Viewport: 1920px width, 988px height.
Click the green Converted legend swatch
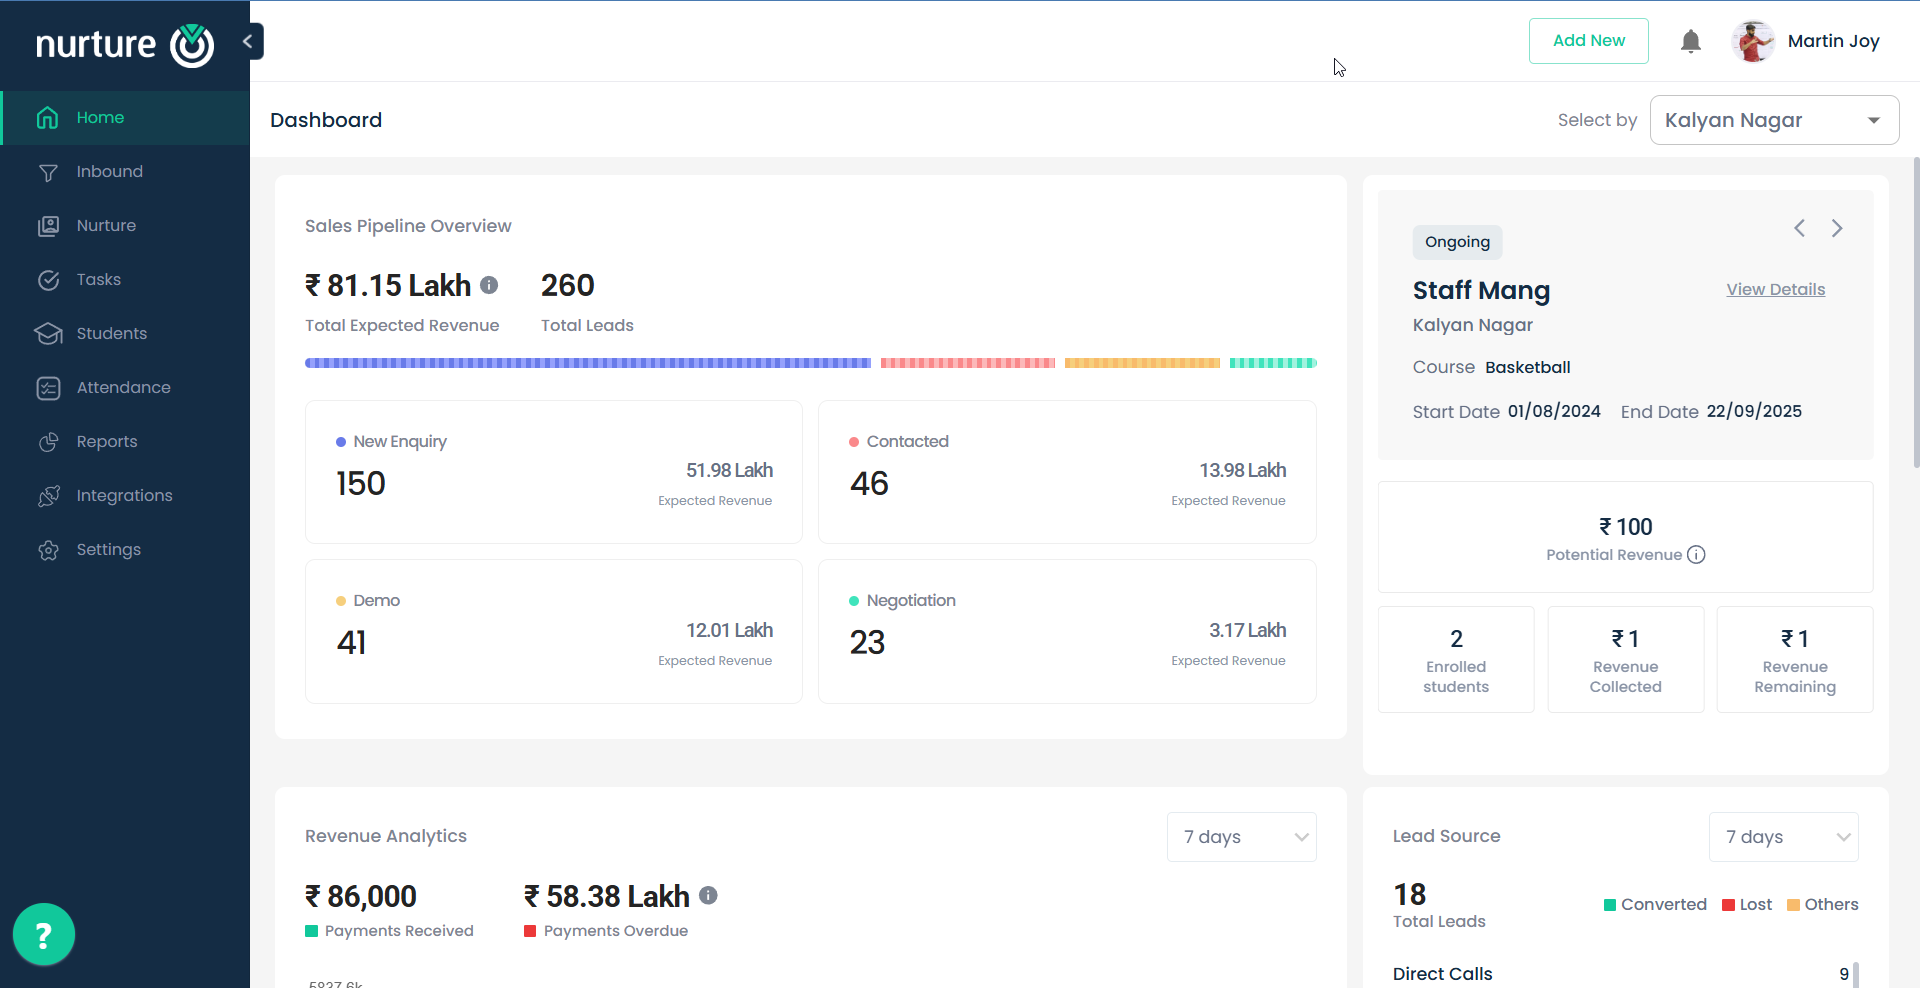coord(1610,905)
